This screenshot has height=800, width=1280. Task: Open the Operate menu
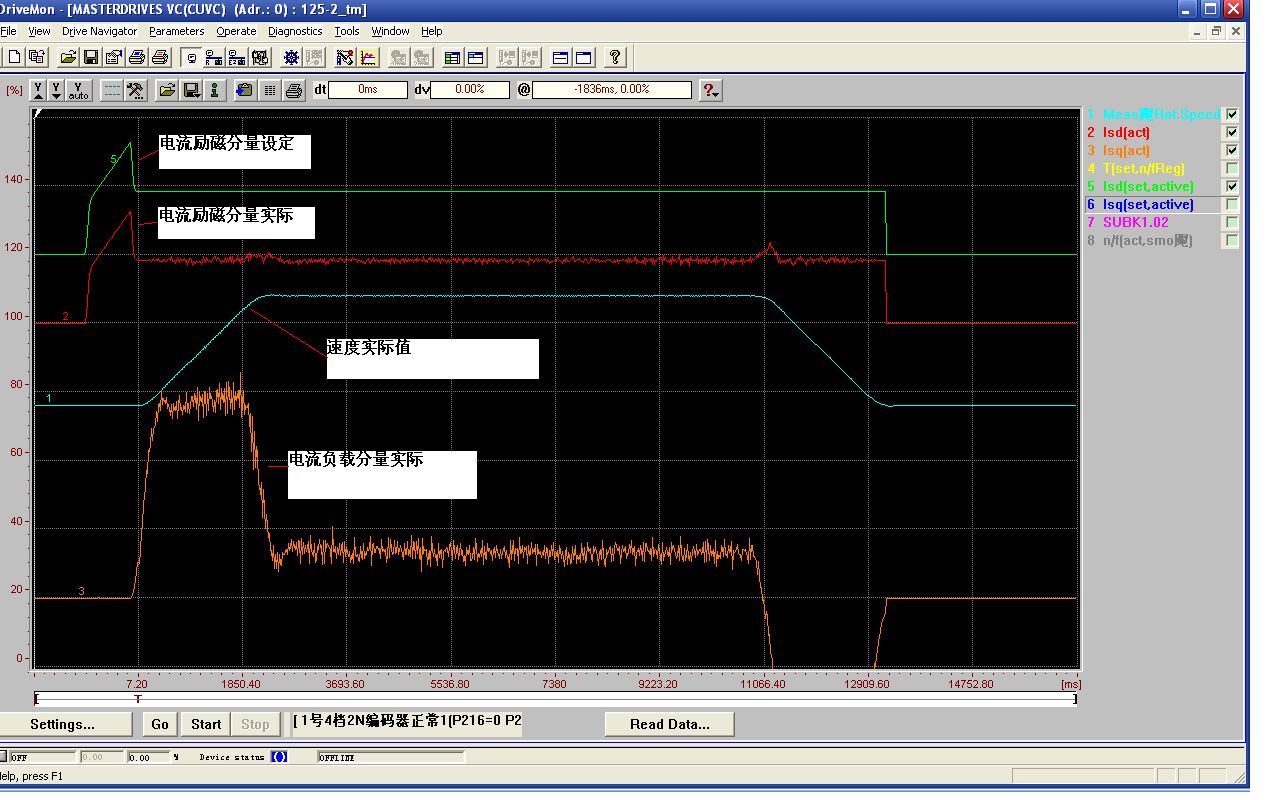pyautogui.click(x=236, y=31)
